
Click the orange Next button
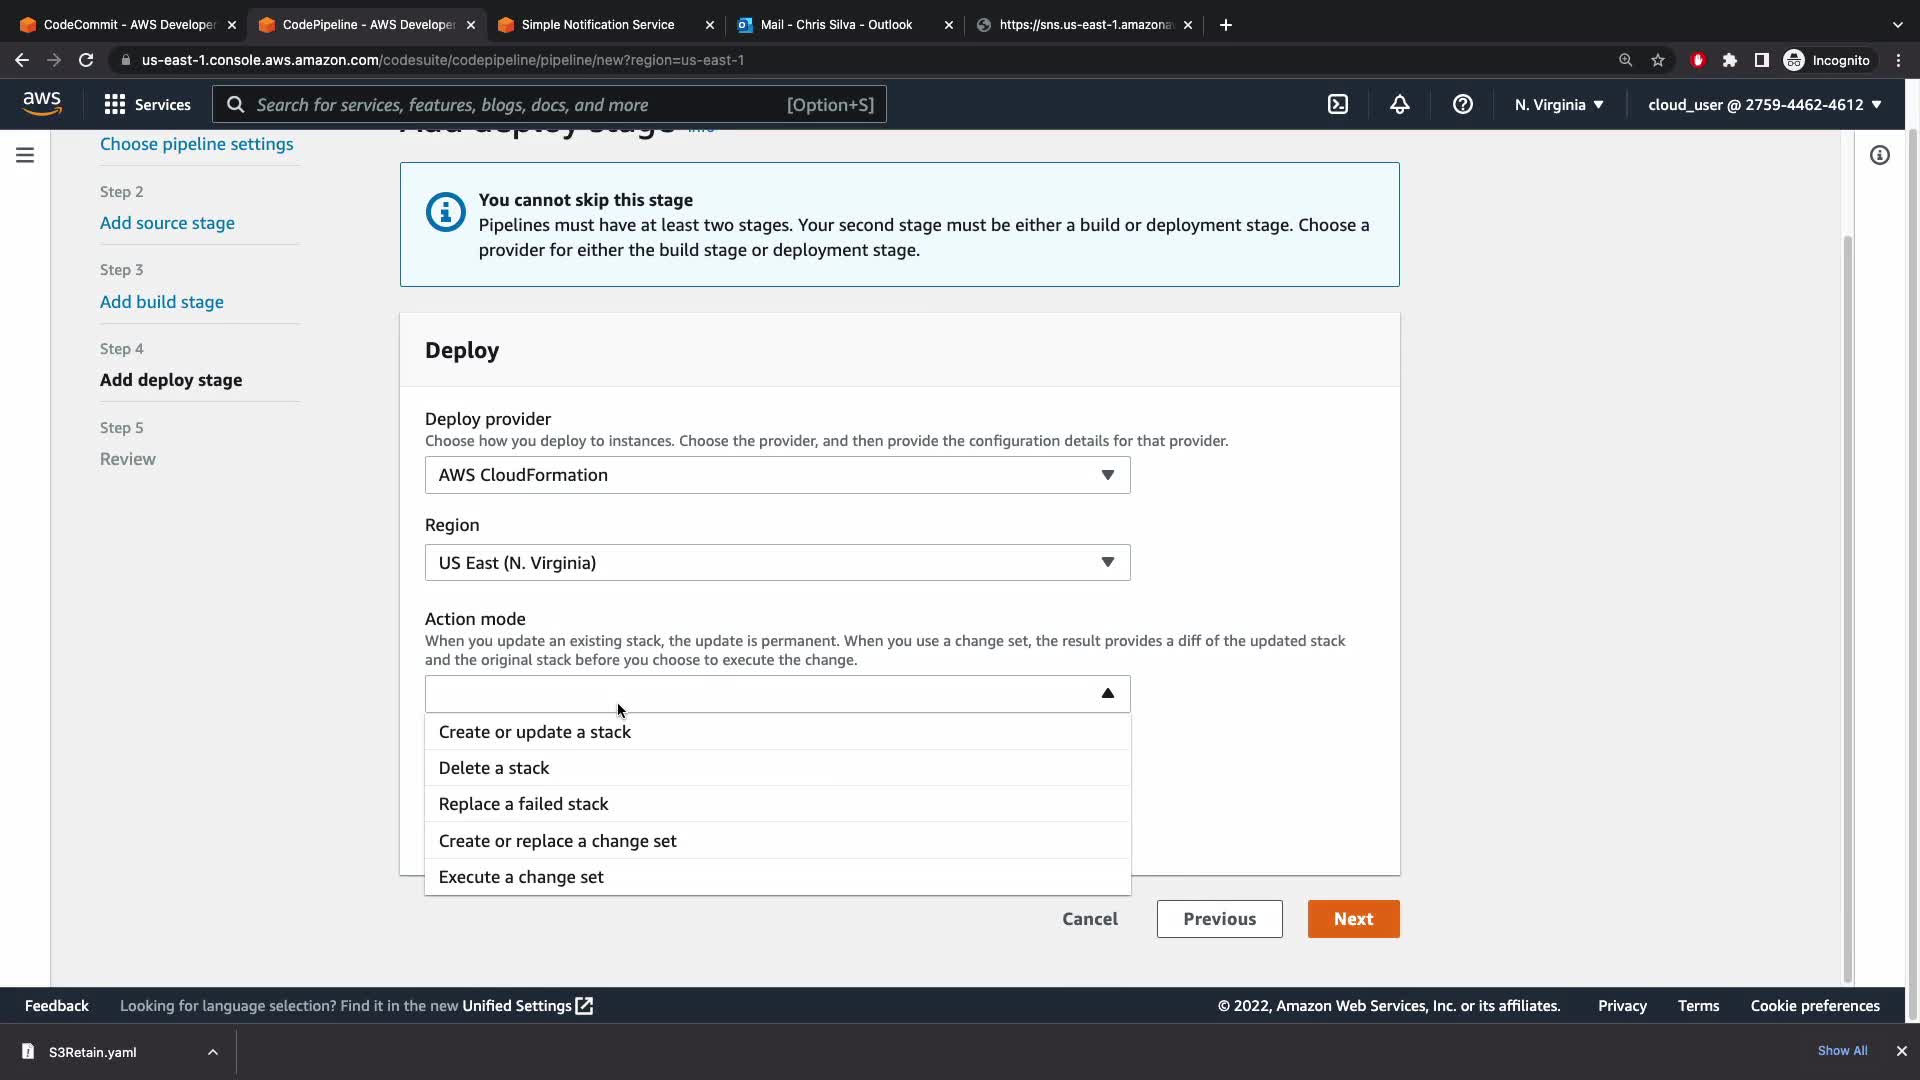click(1353, 919)
